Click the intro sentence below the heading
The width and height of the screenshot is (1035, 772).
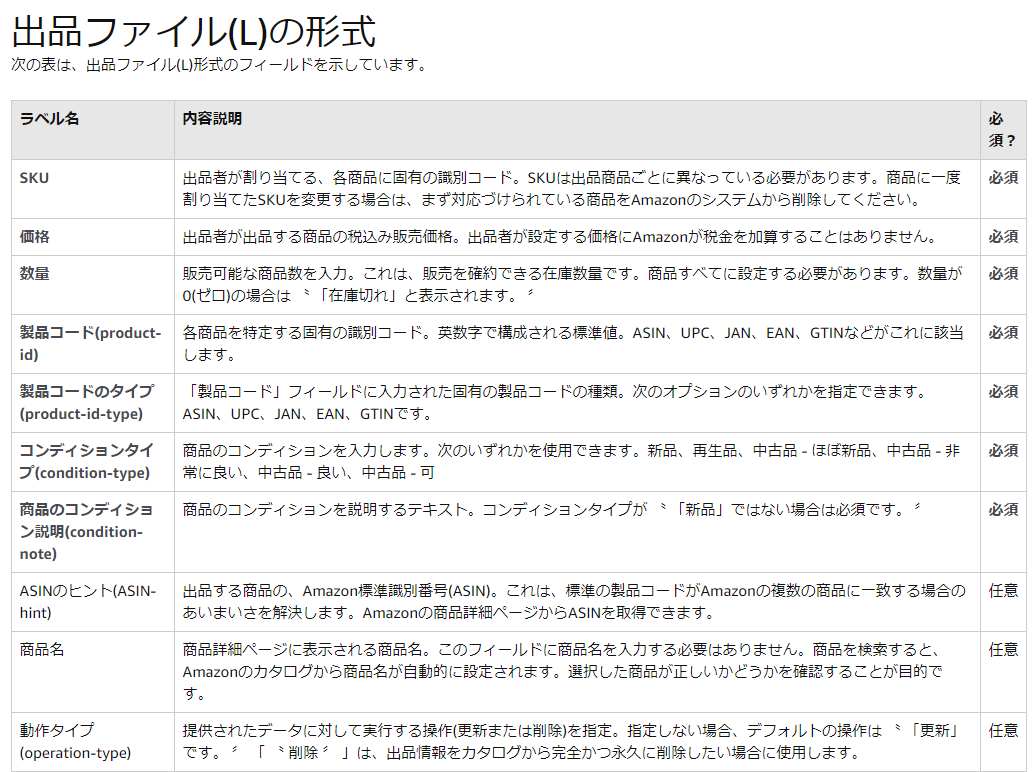219,65
